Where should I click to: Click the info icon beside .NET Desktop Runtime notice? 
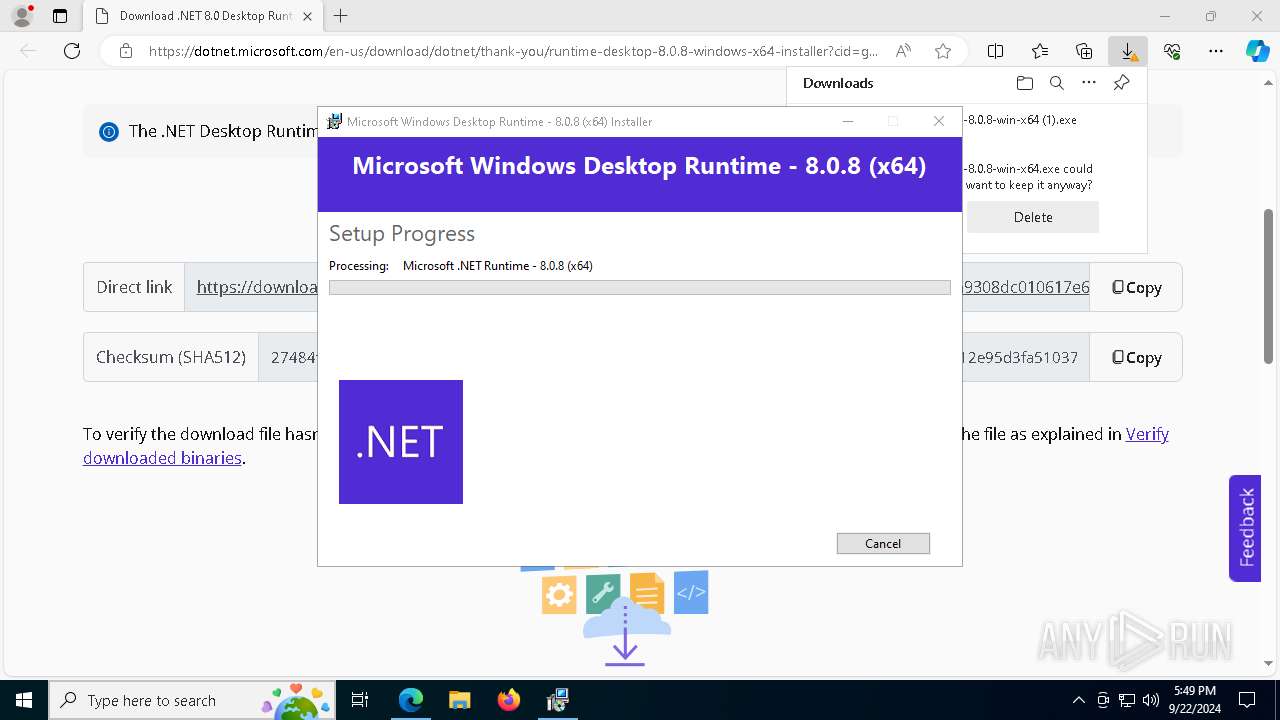109,132
